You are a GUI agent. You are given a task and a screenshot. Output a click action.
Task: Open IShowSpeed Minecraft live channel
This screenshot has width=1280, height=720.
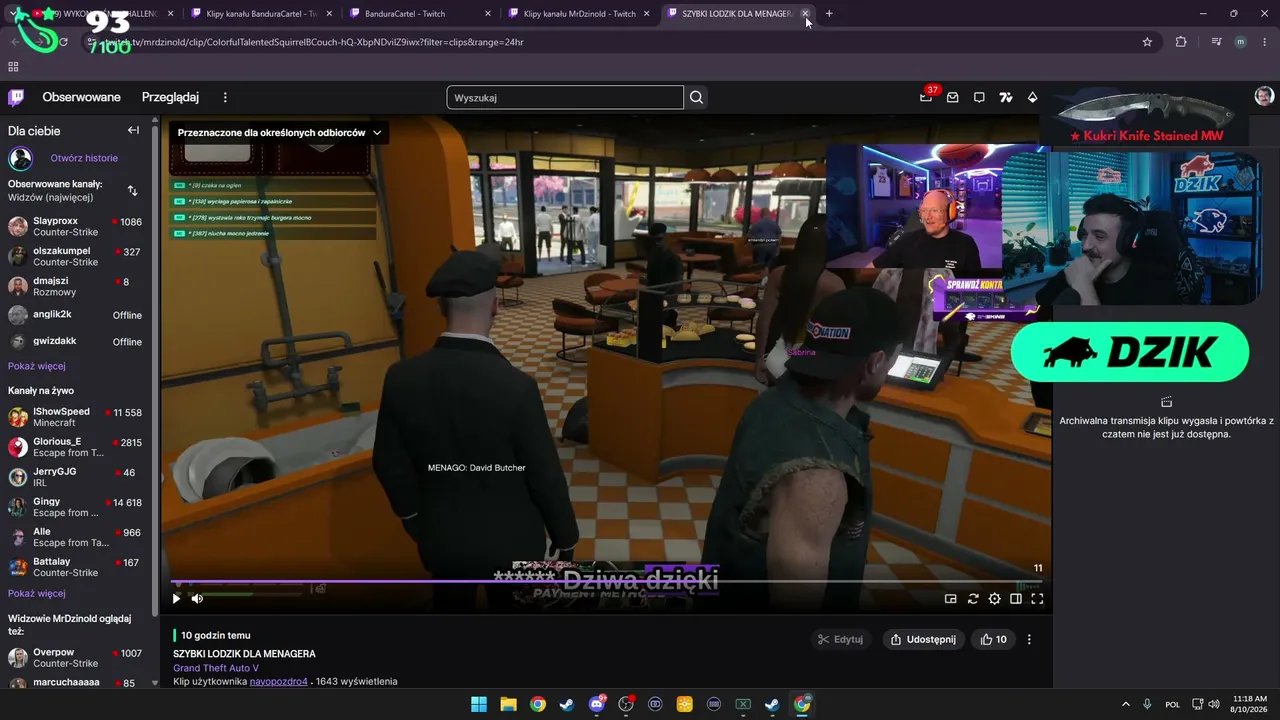coord(76,417)
